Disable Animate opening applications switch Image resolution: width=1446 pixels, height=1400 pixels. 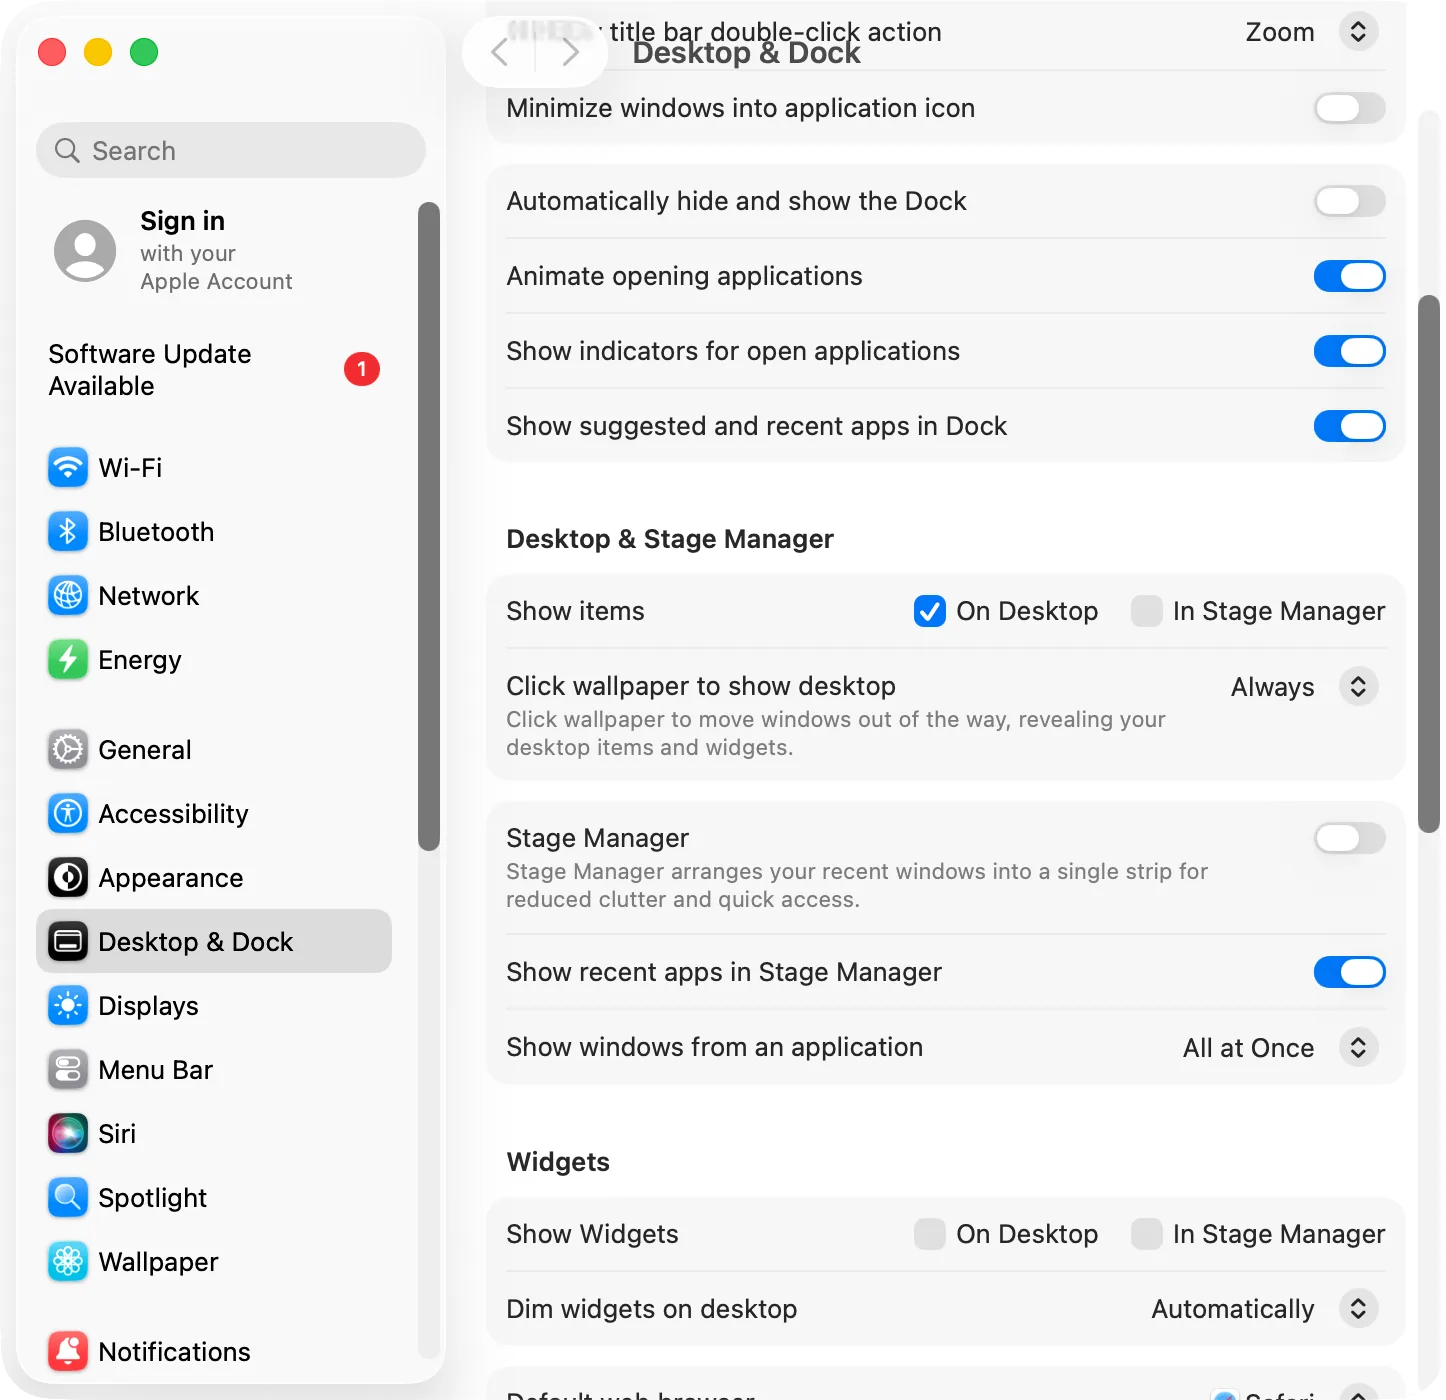pyautogui.click(x=1349, y=276)
